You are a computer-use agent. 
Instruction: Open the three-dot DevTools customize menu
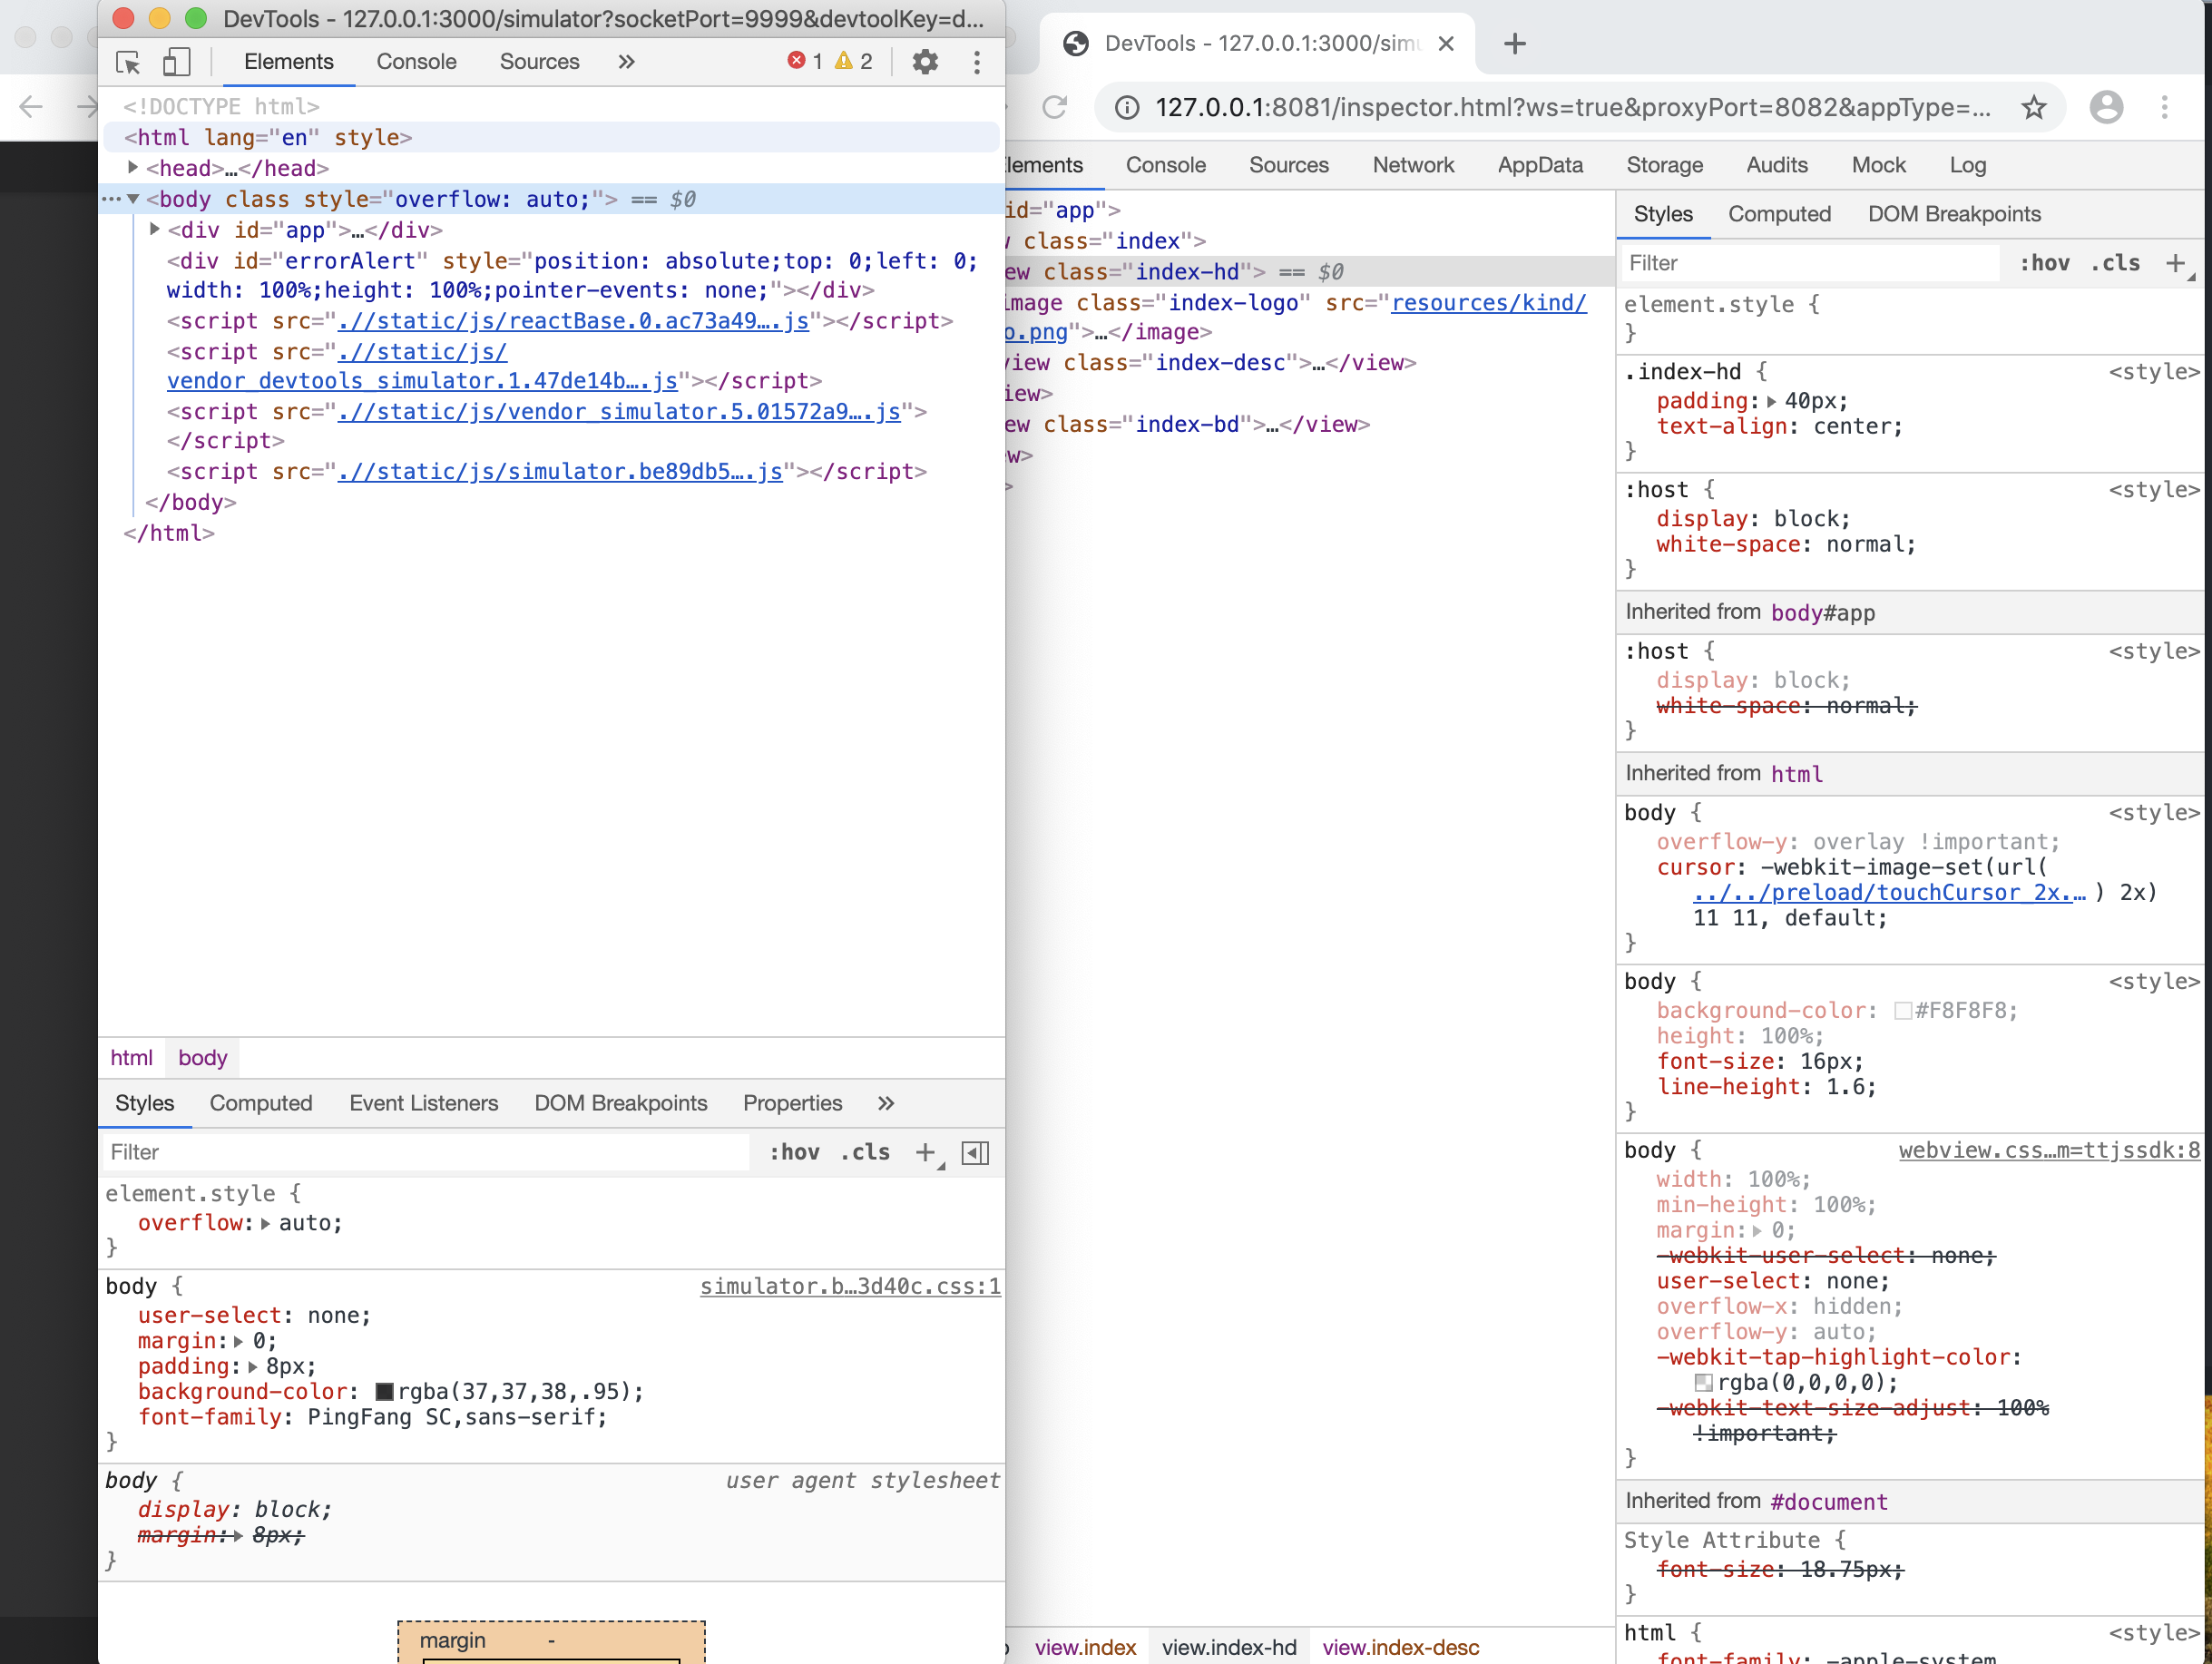click(977, 62)
